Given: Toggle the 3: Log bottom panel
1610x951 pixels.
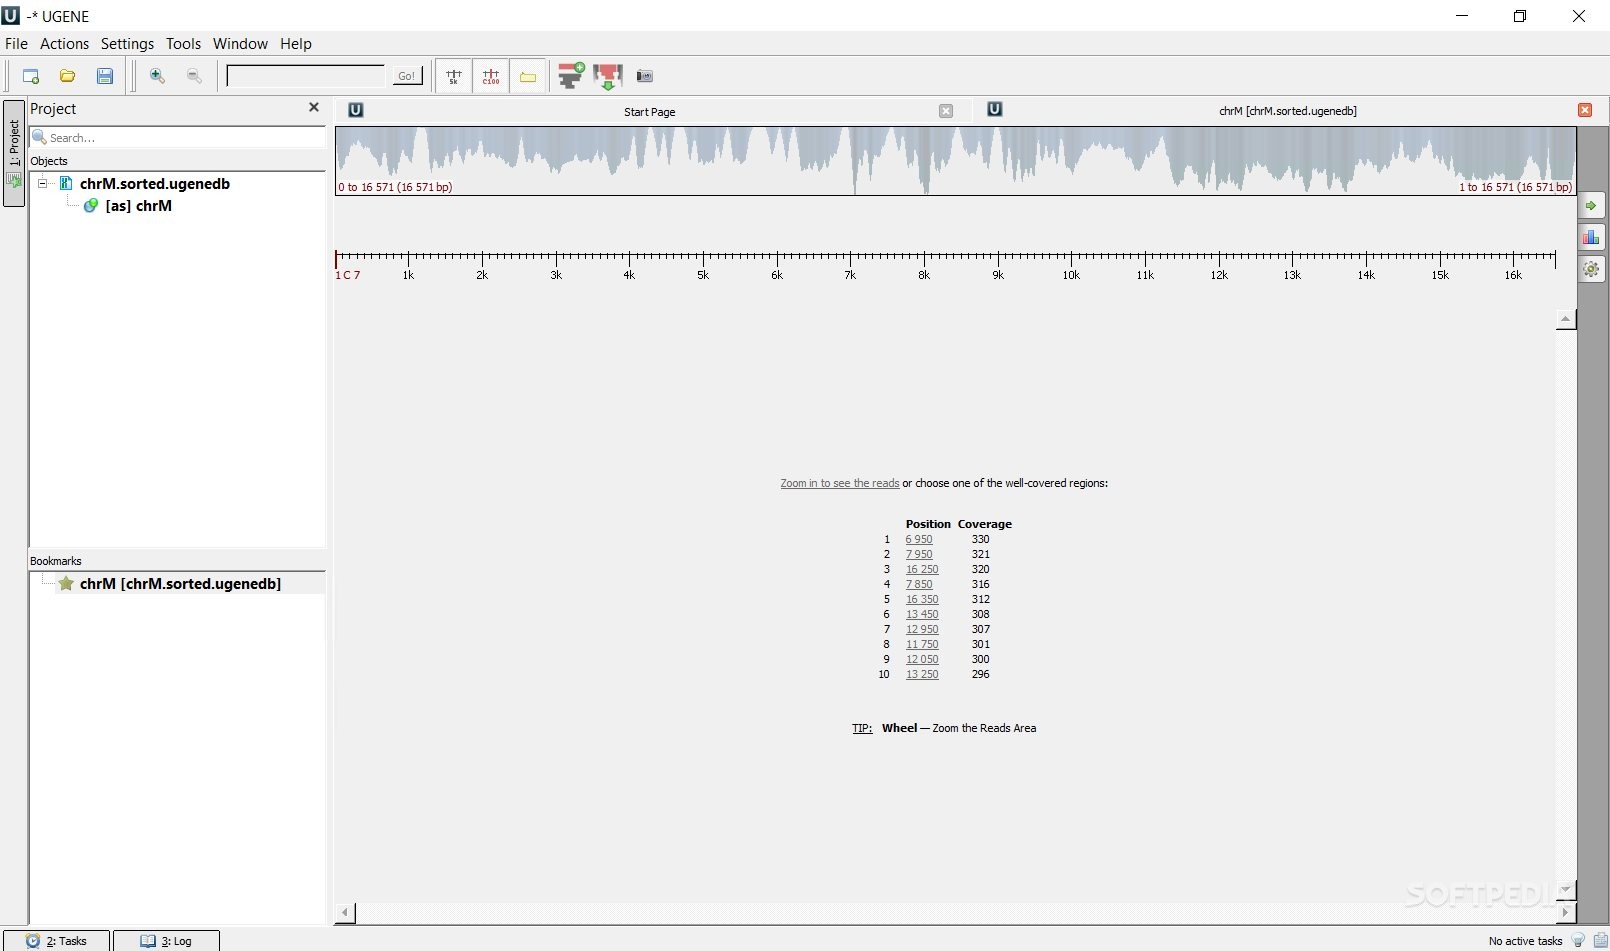Looking at the screenshot, I should click(x=166, y=941).
